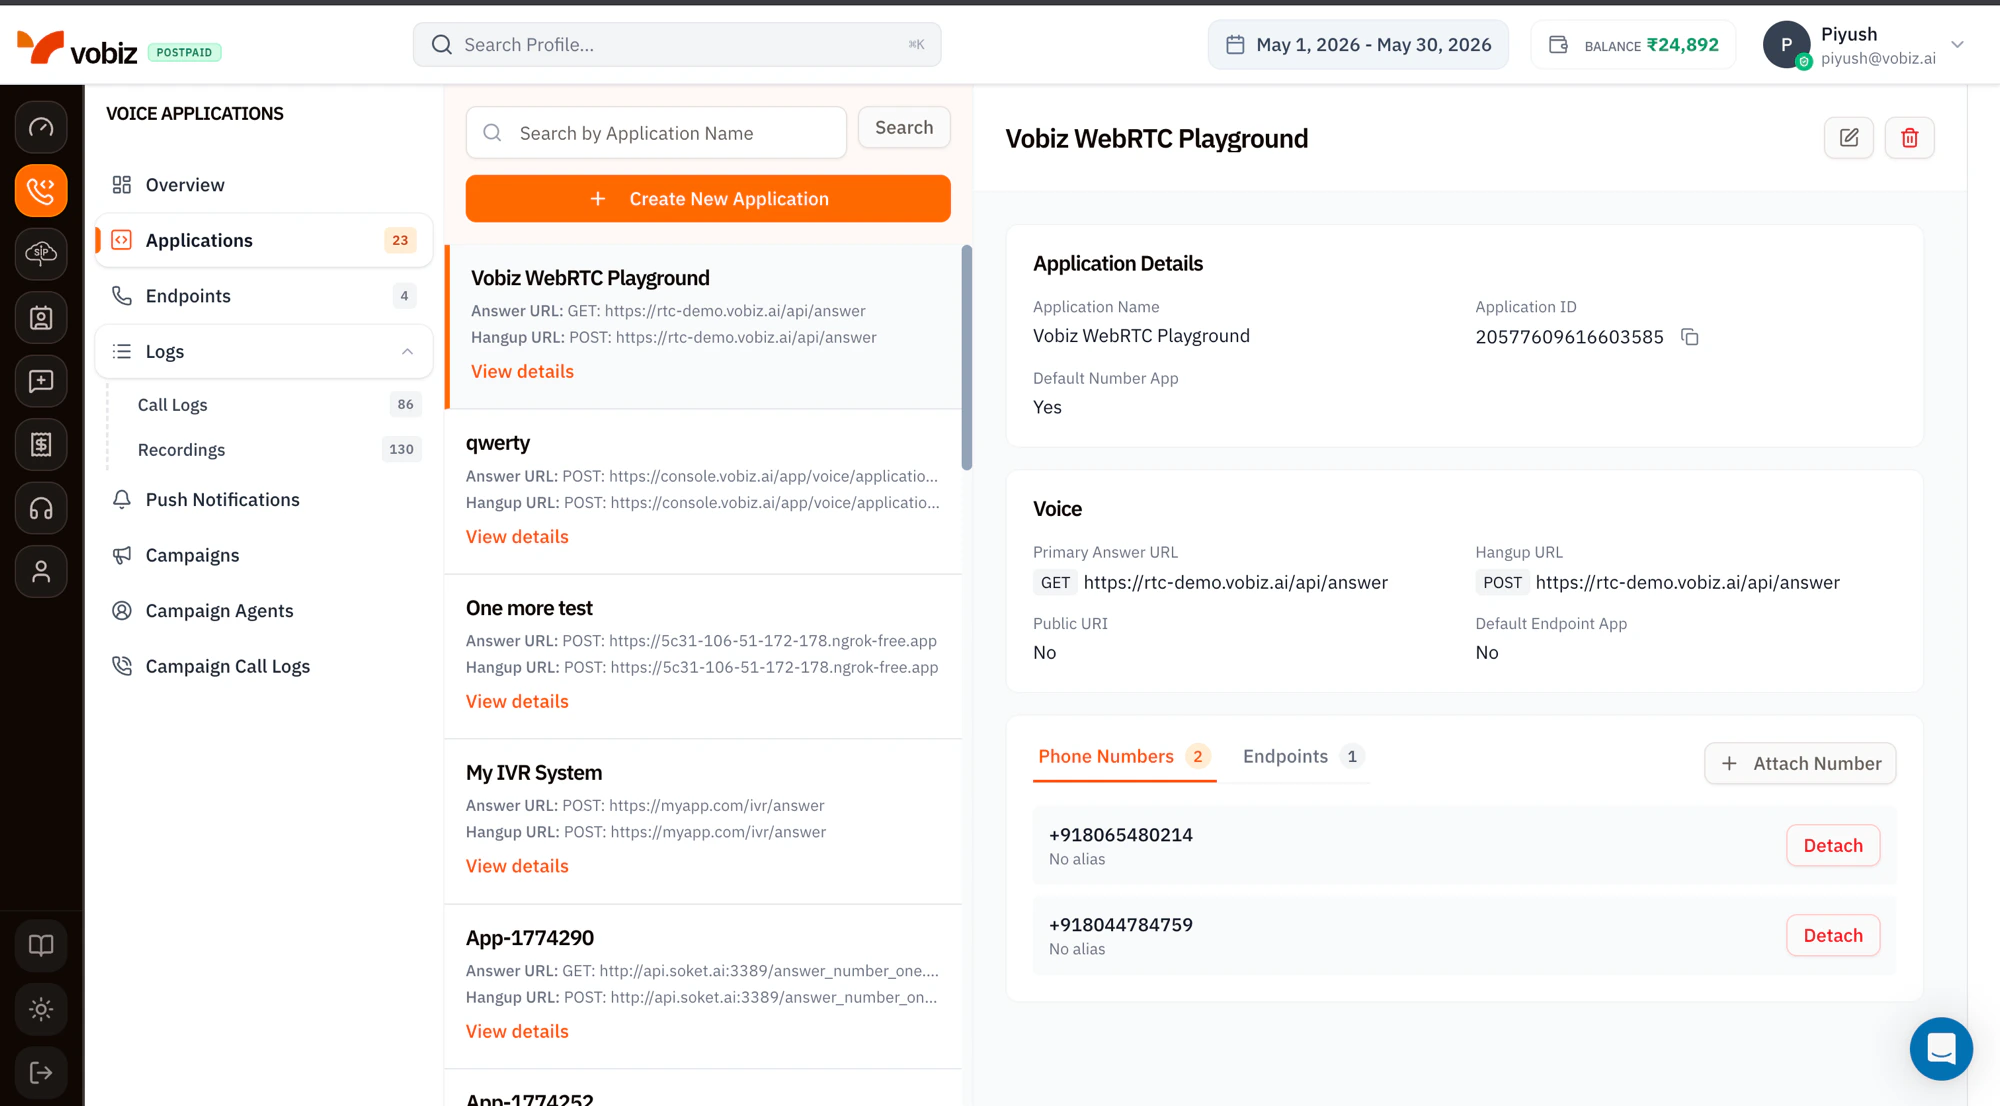This screenshot has height=1106, width=2000.
Task: Click phone number +918065480214
Action: [x=1120, y=835]
